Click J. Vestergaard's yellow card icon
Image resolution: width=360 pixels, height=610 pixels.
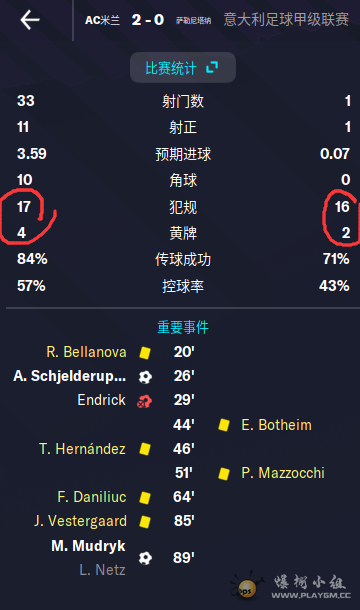coord(145,522)
